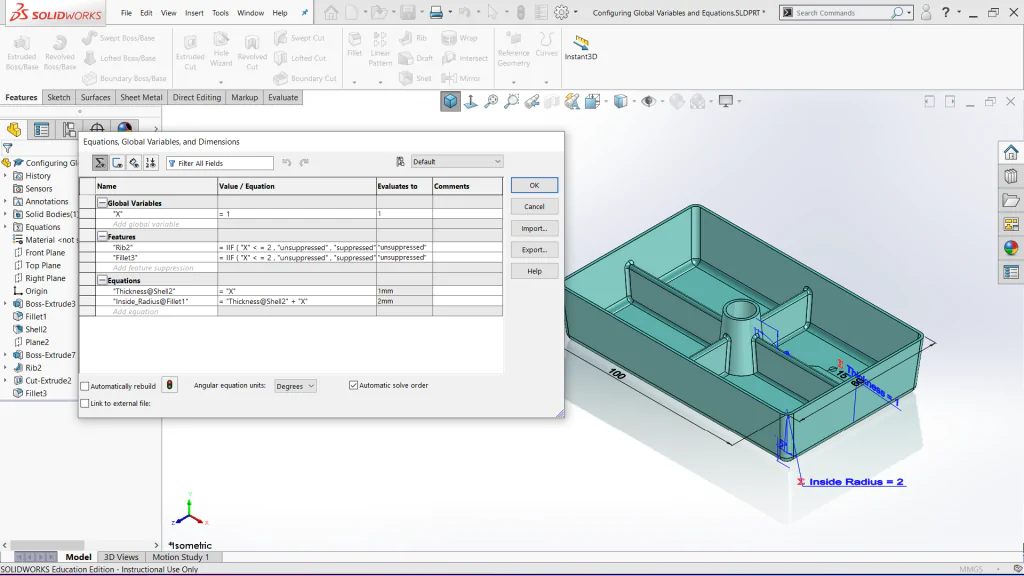Check Link to external file
Viewport: 1024px width, 576px height.
[x=85, y=404]
